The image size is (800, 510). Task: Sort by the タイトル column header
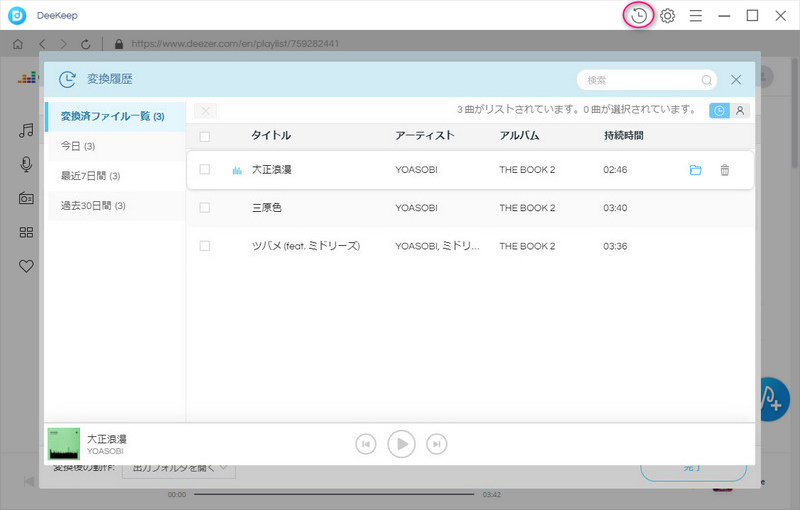click(271, 135)
